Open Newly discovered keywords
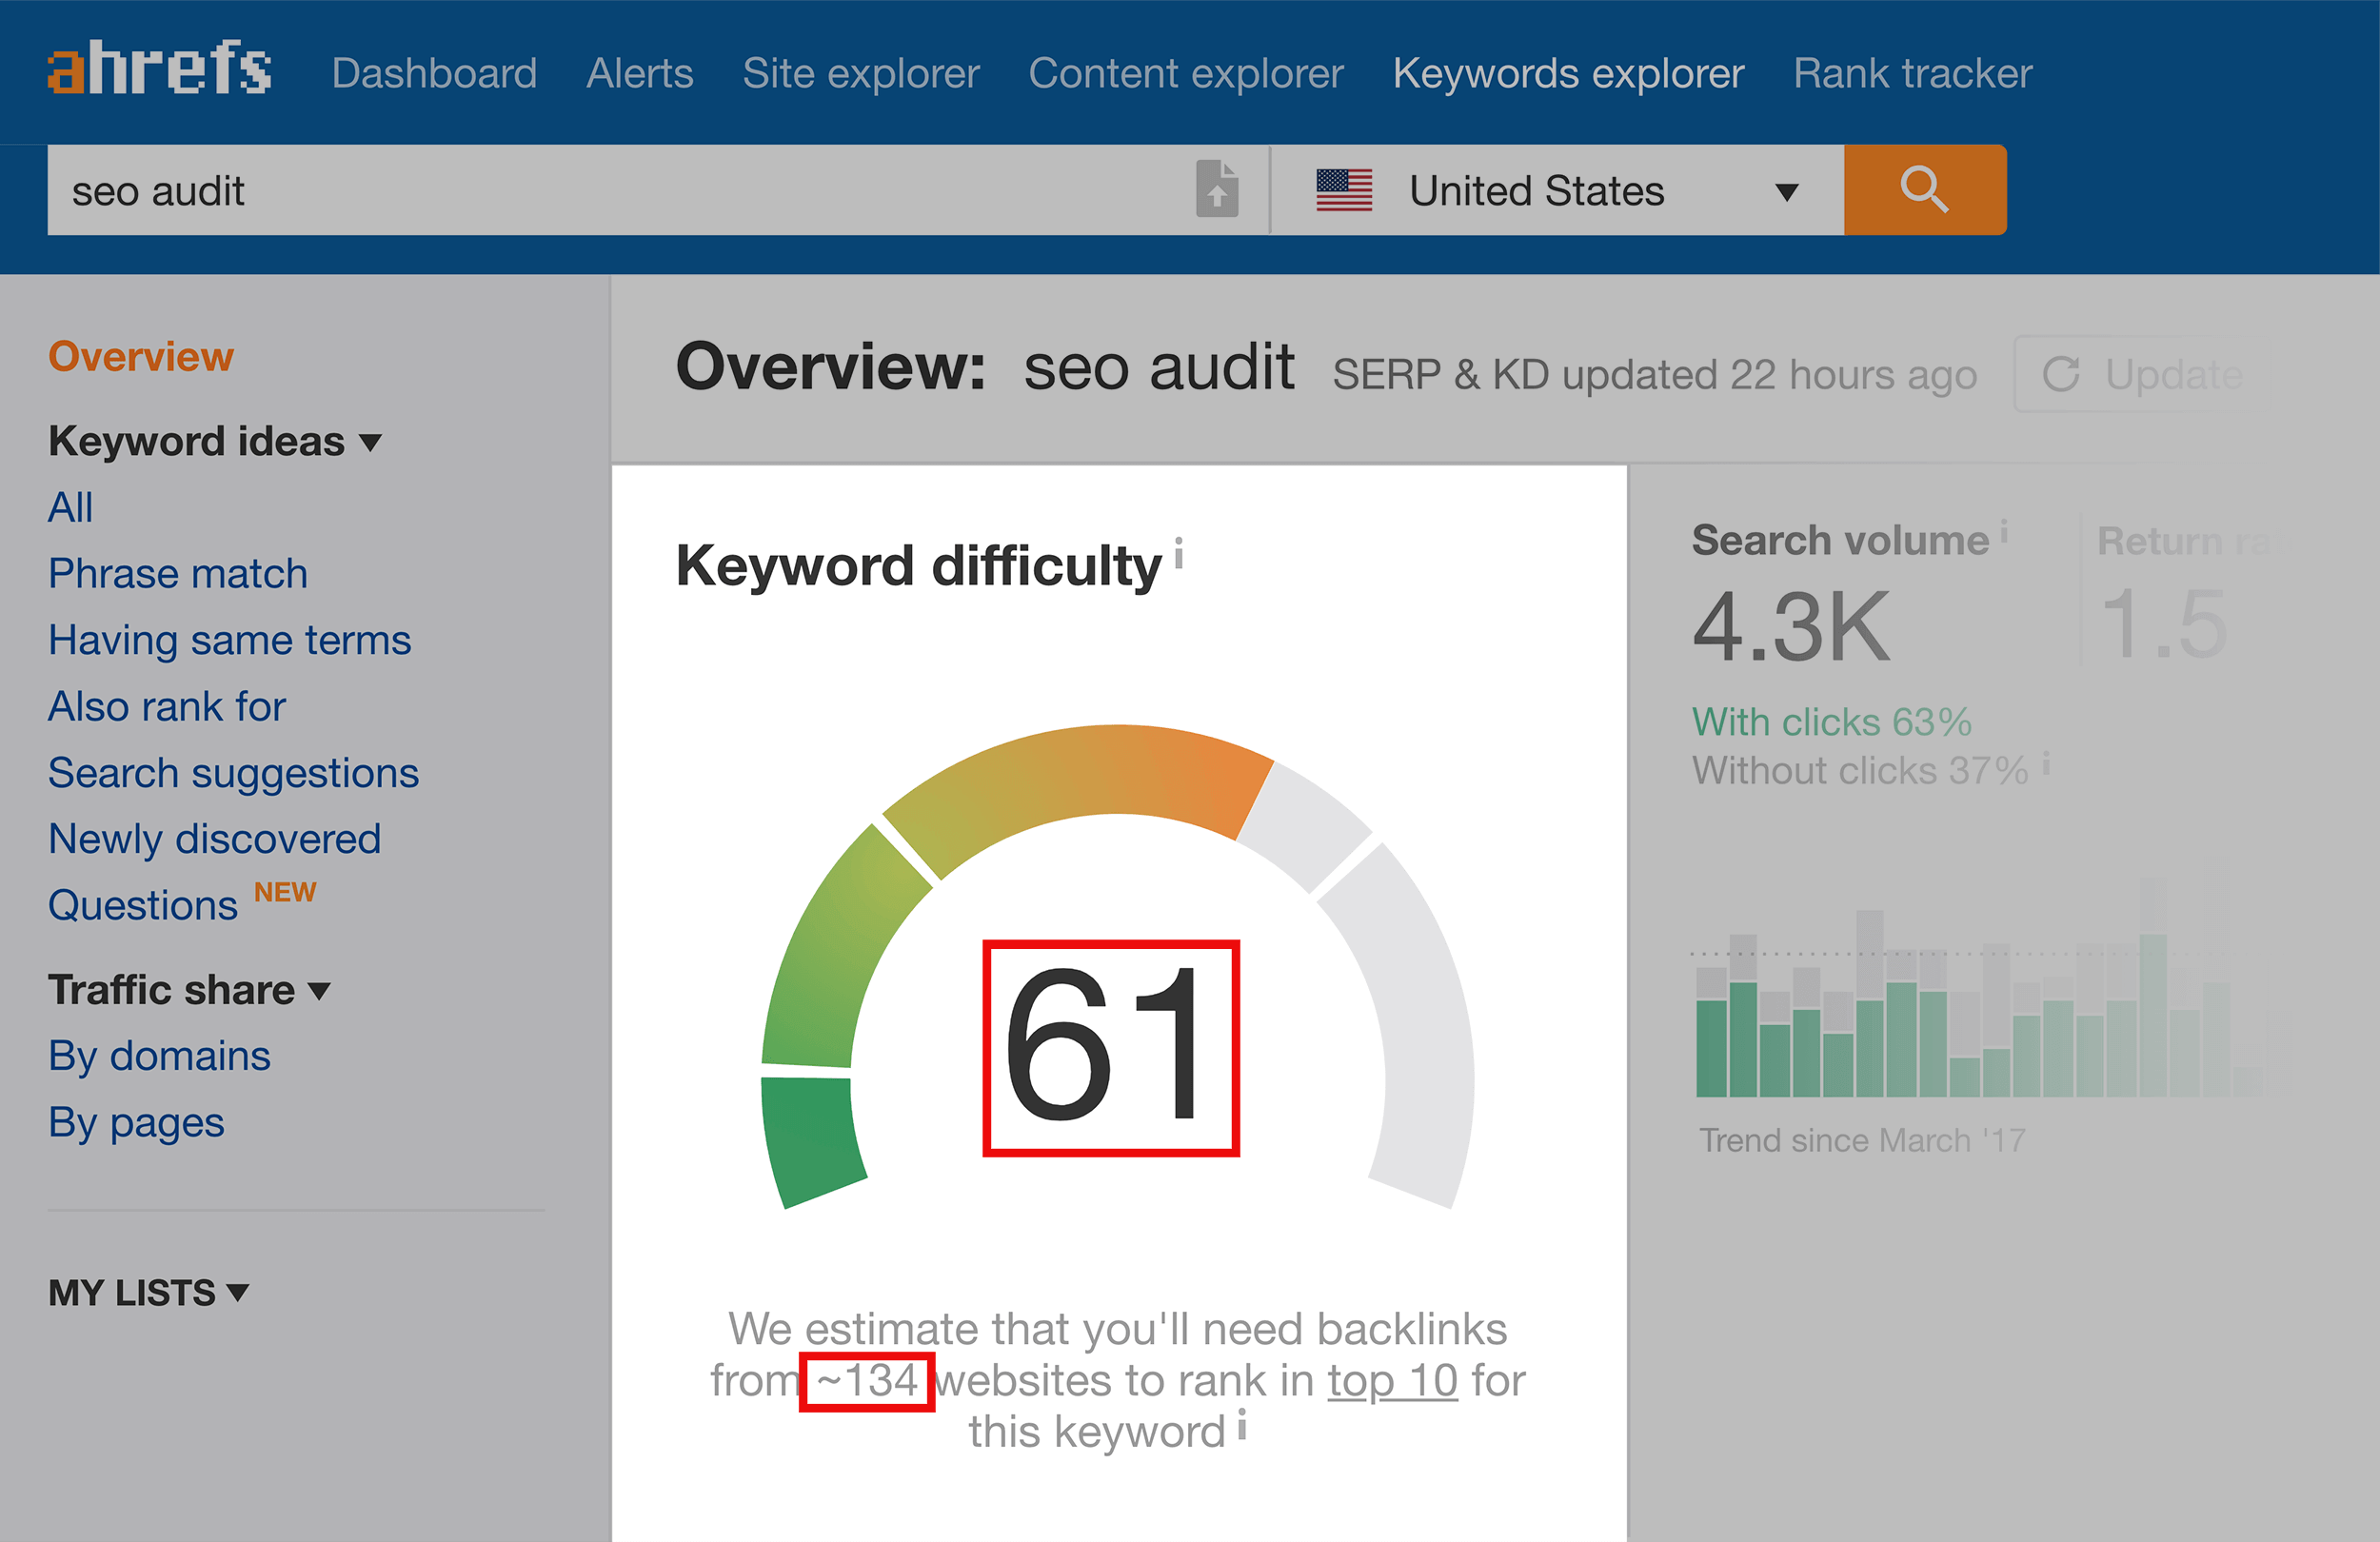Image resolution: width=2380 pixels, height=1542 pixels. click(x=214, y=839)
